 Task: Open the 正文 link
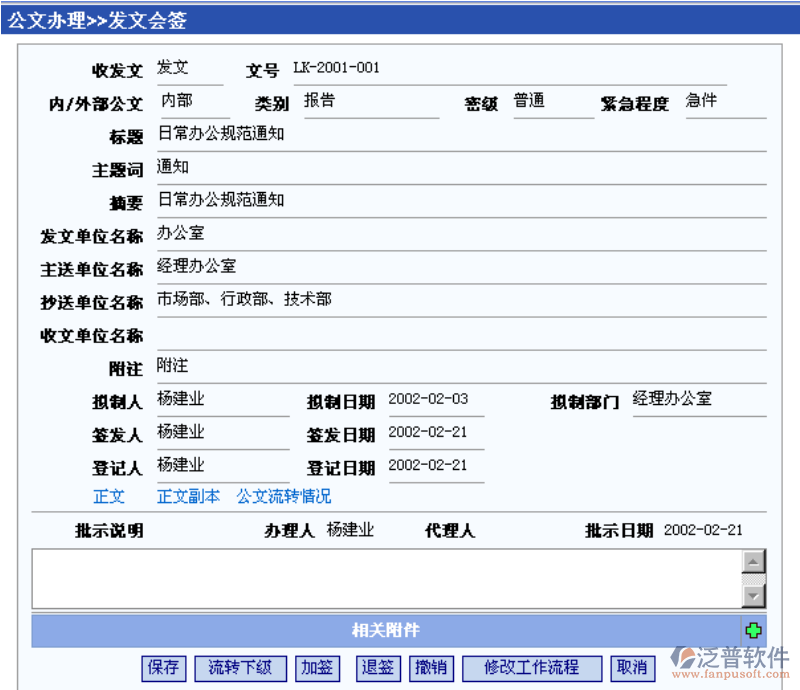[109, 496]
